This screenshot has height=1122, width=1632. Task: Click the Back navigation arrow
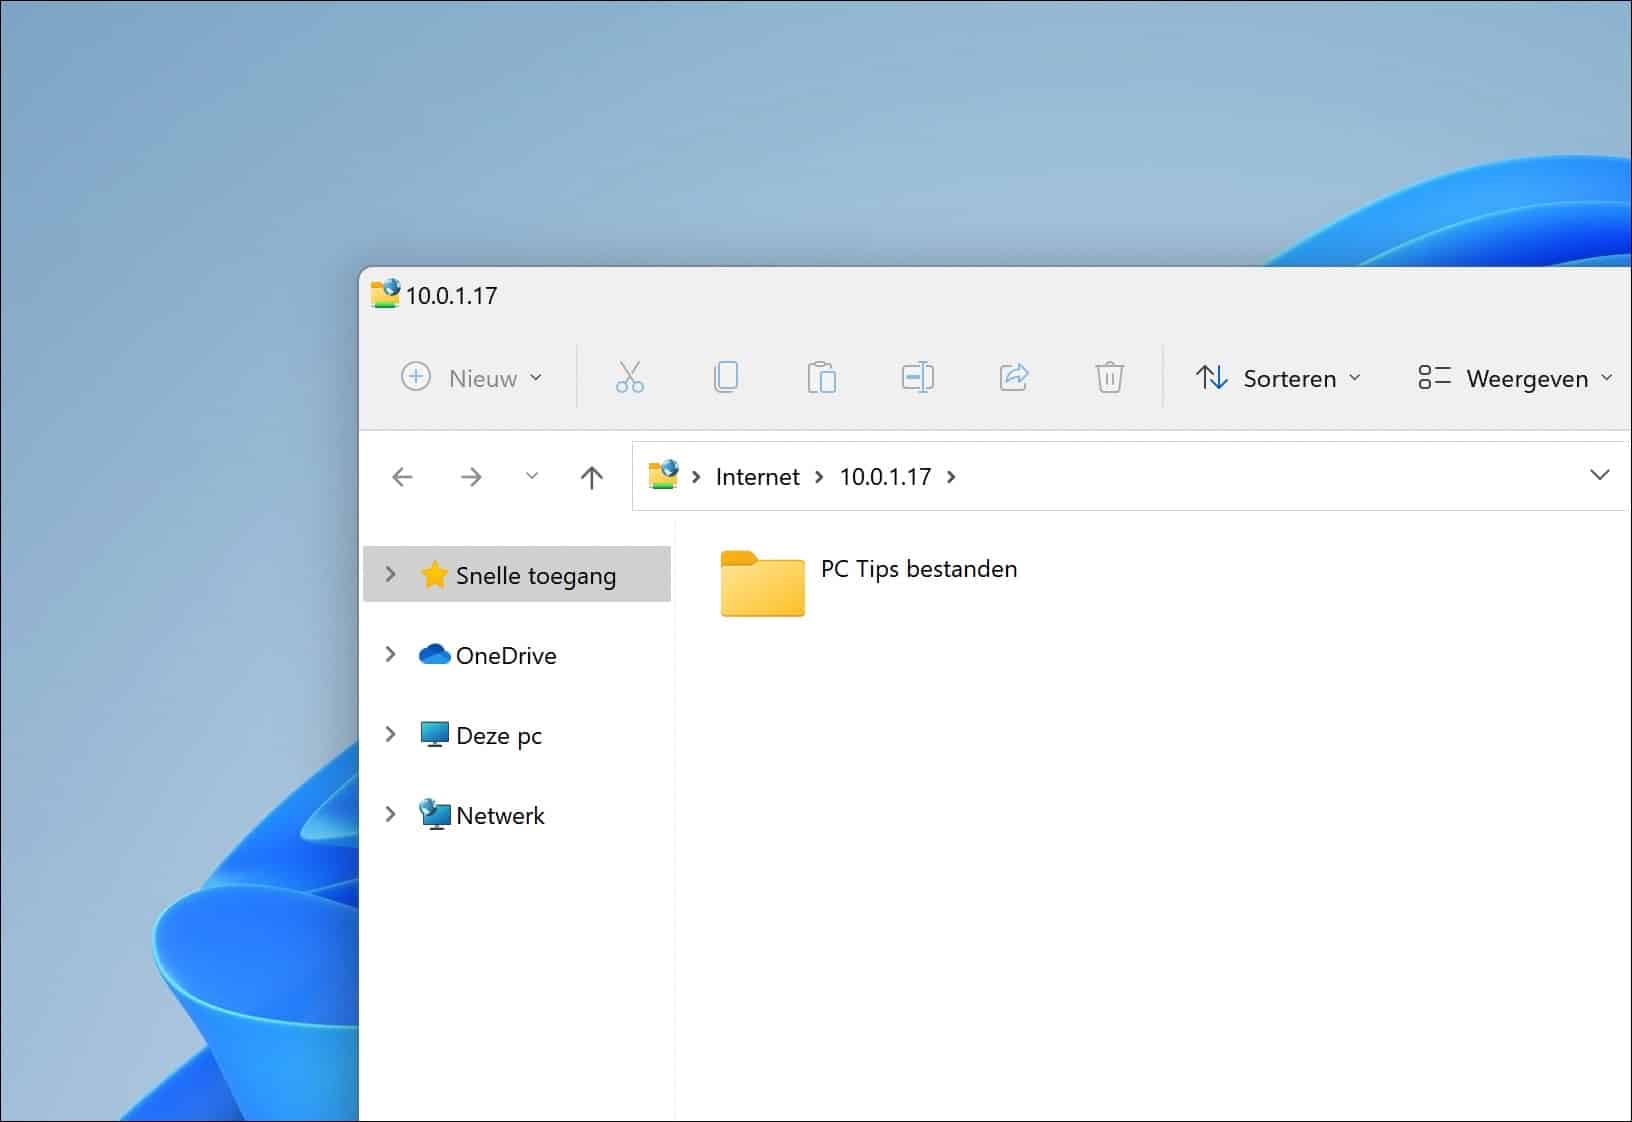(403, 477)
